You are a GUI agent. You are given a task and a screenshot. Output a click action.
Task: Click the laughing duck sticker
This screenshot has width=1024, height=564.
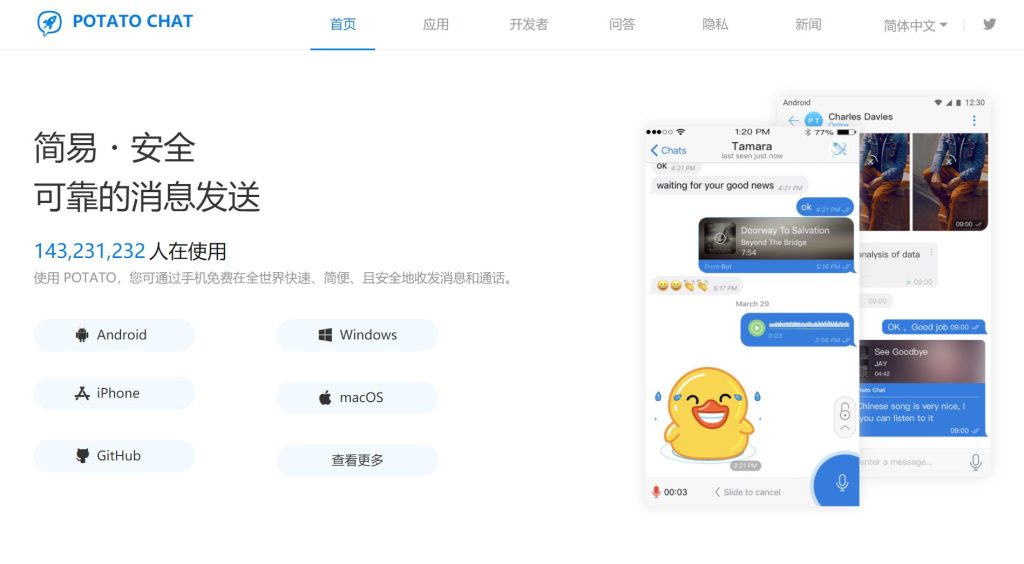click(709, 415)
